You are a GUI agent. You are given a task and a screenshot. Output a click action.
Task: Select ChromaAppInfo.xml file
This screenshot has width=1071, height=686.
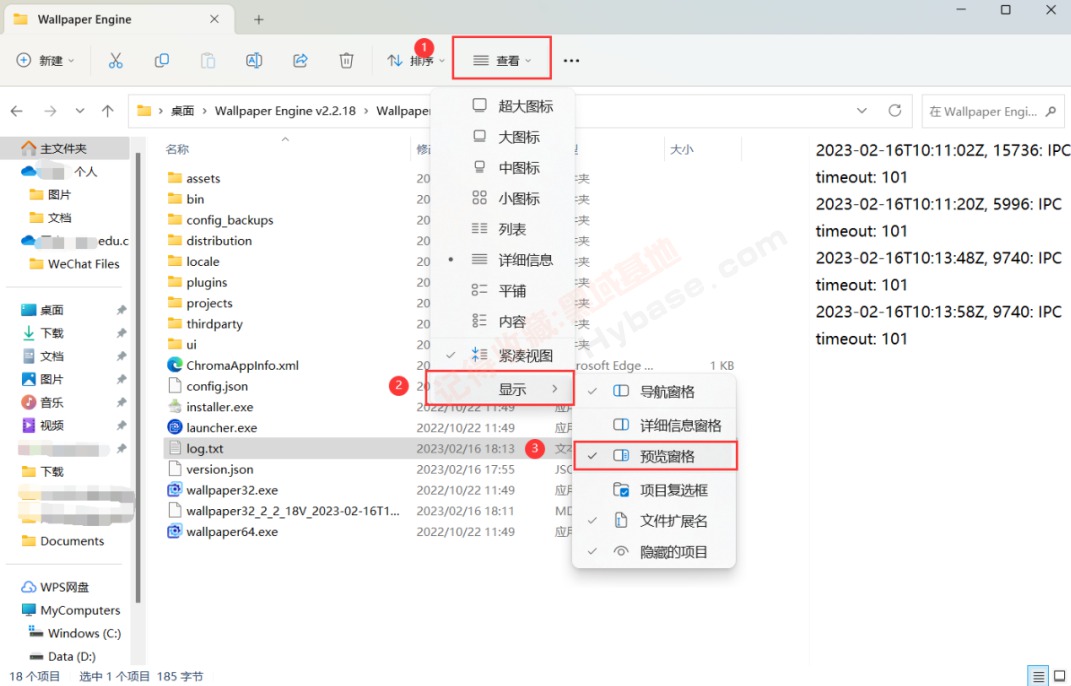[233, 366]
